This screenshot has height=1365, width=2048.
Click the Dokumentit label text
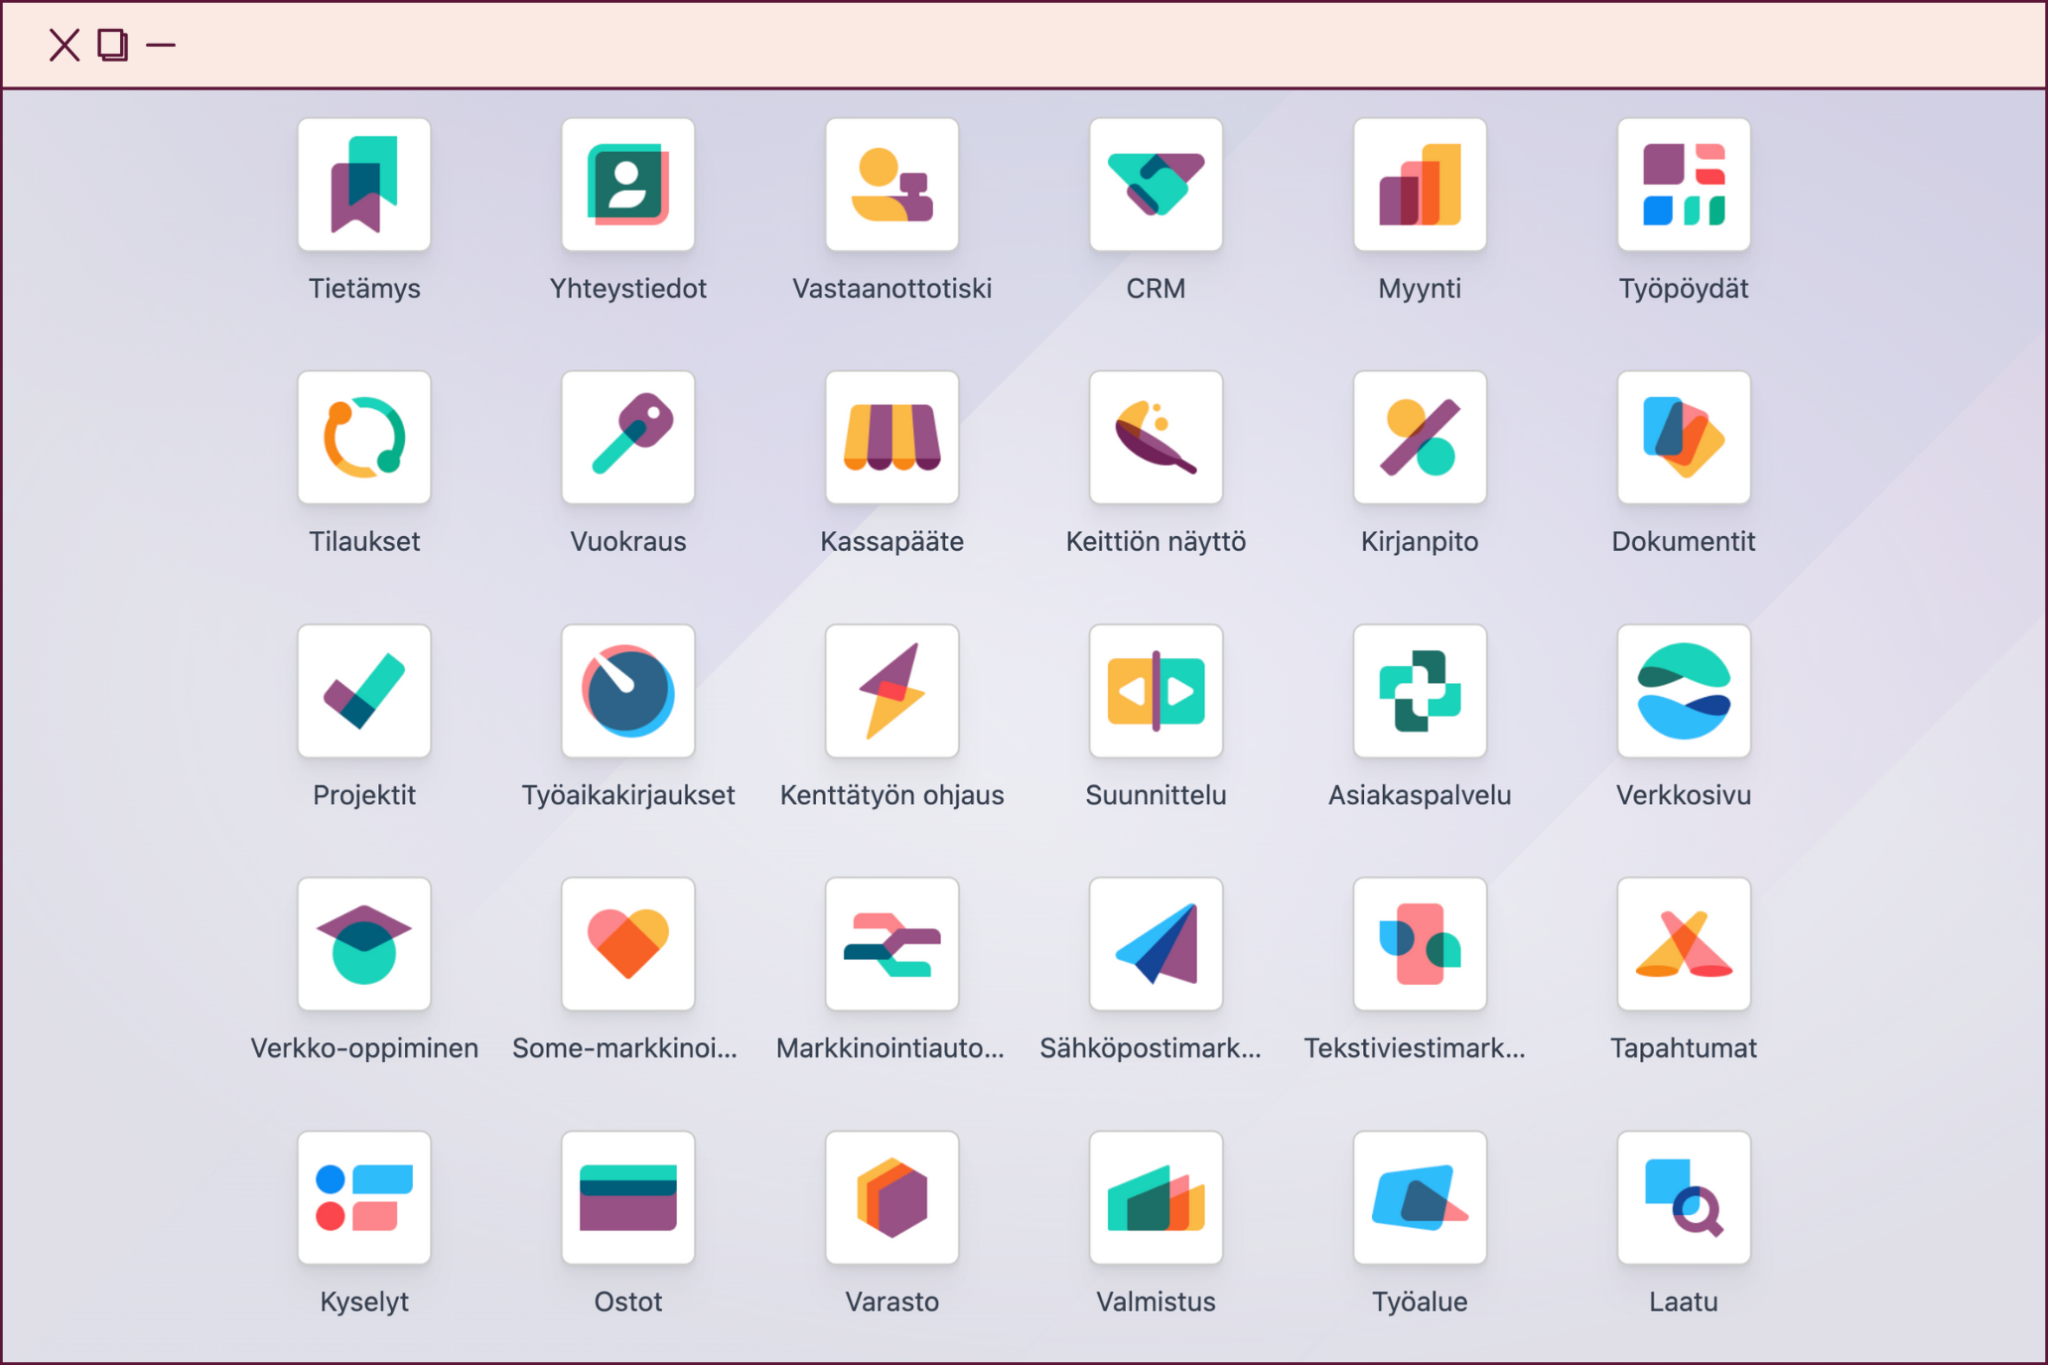point(1683,542)
